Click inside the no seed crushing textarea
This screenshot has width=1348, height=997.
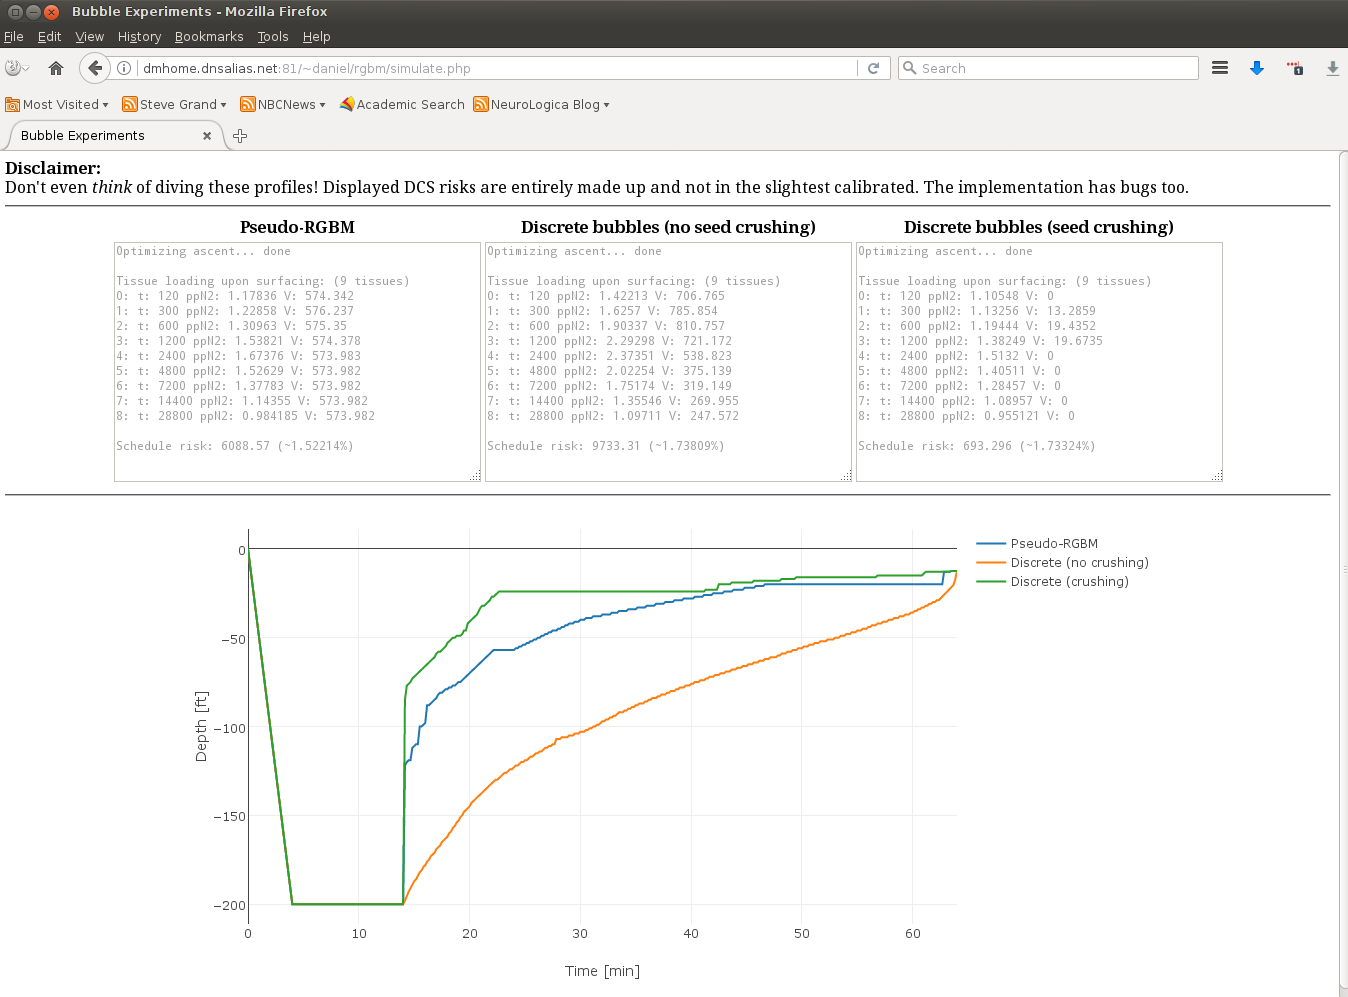pos(668,362)
